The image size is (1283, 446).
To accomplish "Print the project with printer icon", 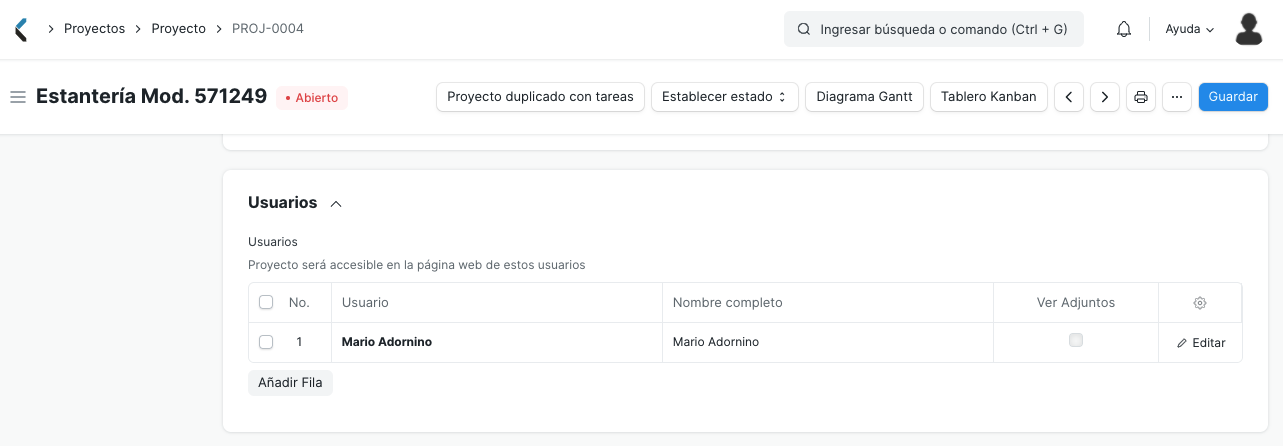I will [x=1141, y=97].
